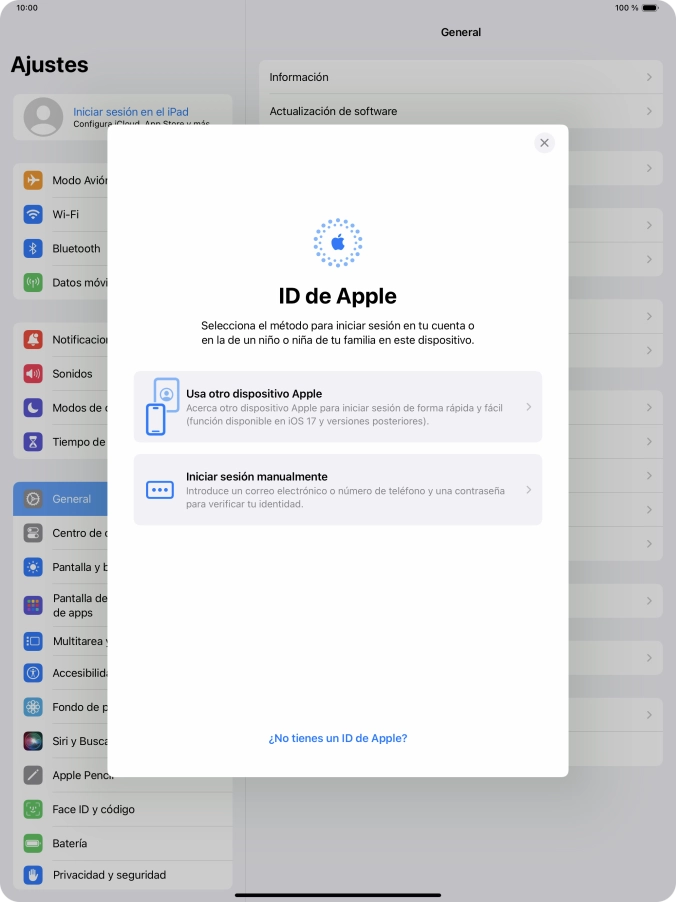This screenshot has width=676, height=902.
Task: Tap the two-device icon for another Apple device
Action: 162,407
